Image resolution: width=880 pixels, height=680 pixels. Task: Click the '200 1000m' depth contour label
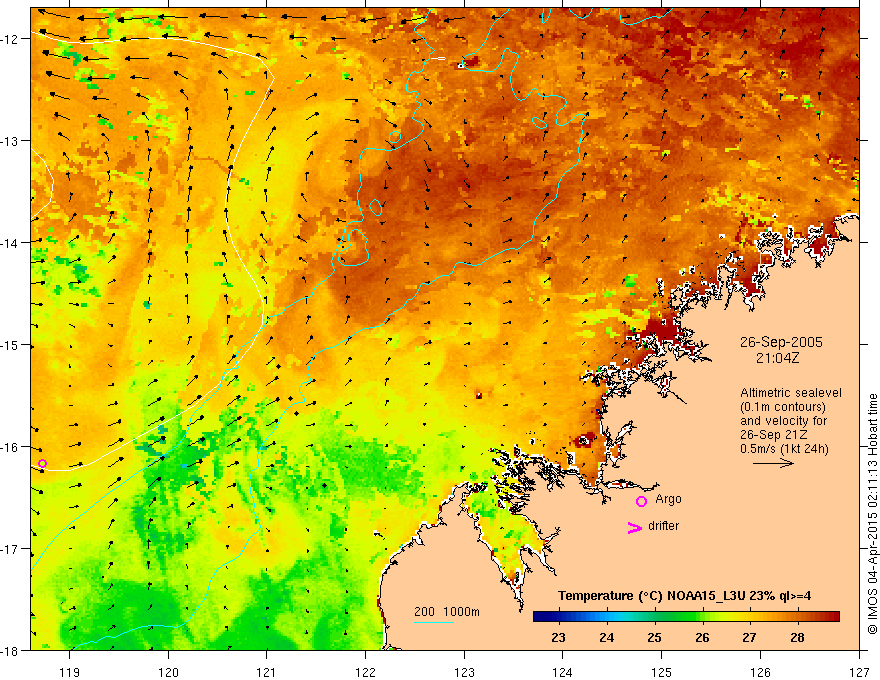[x=447, y=612]
